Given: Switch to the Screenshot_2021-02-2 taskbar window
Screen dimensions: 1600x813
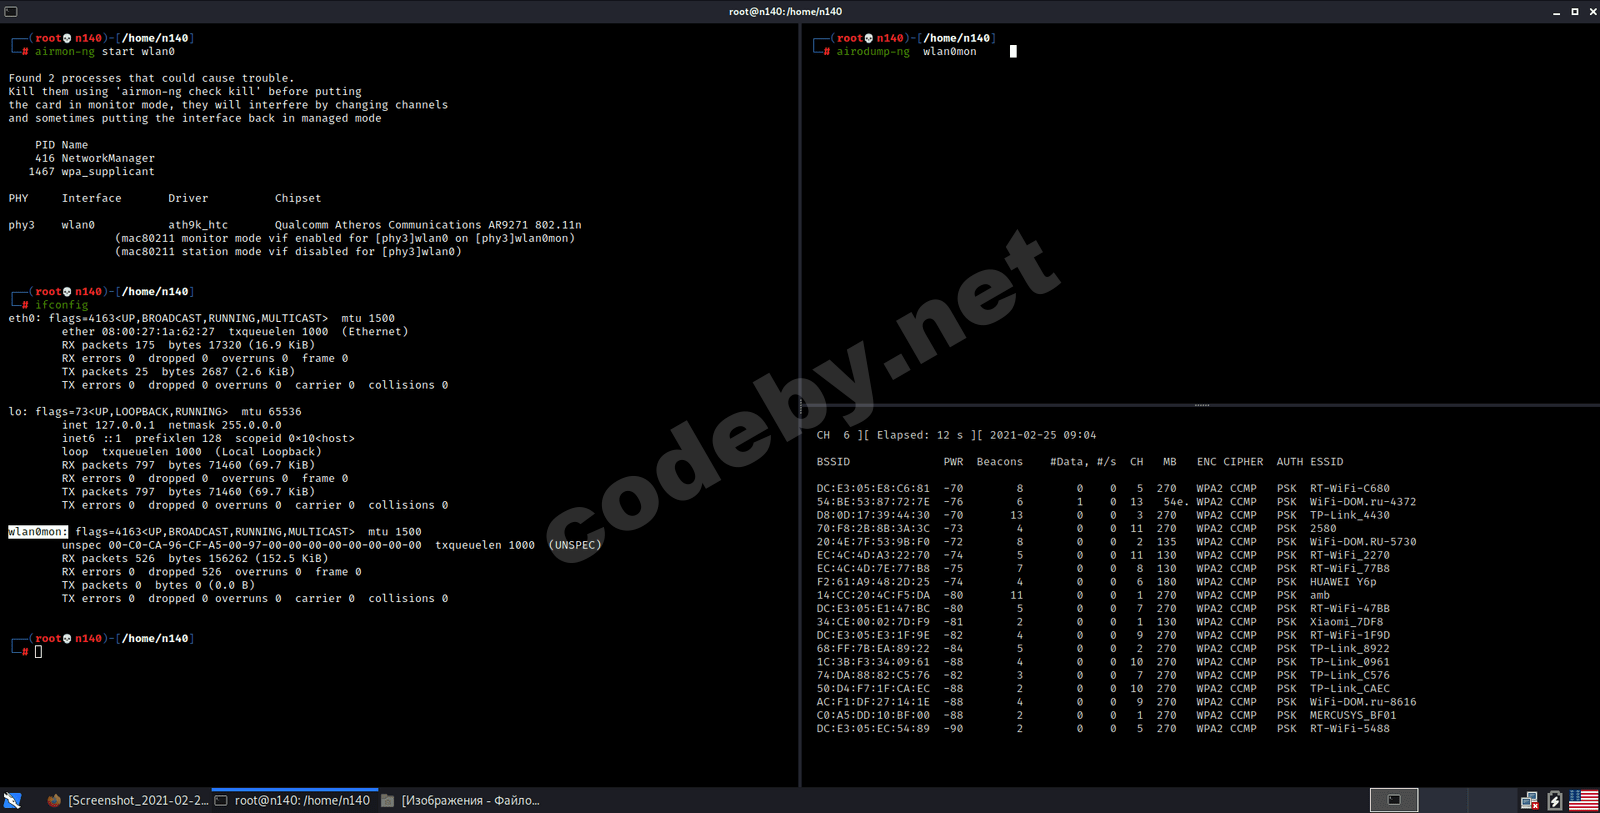Looking at the screenshot, I should (x=127, y=800).
